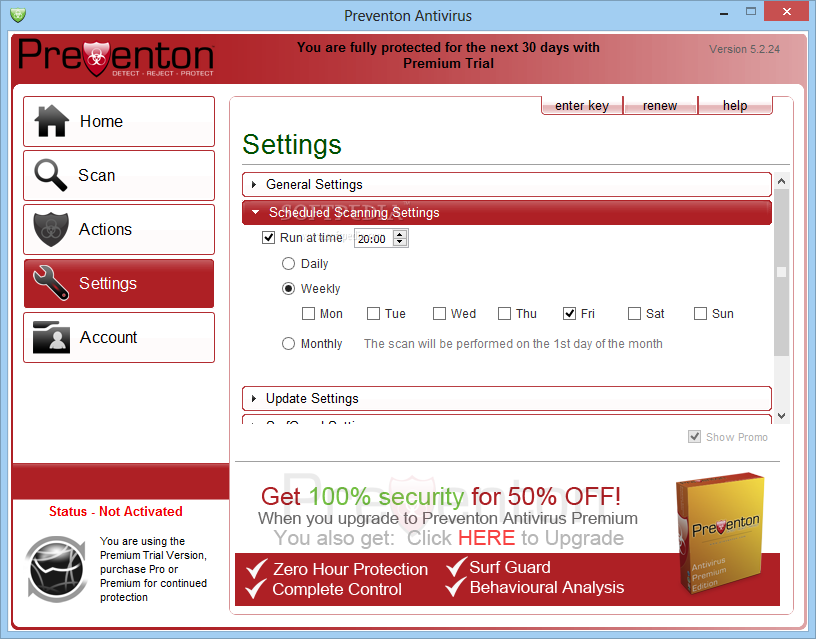Click the settings scrollbar up arrow
This screenshot has height=639, width=816.
pos(781,181)
